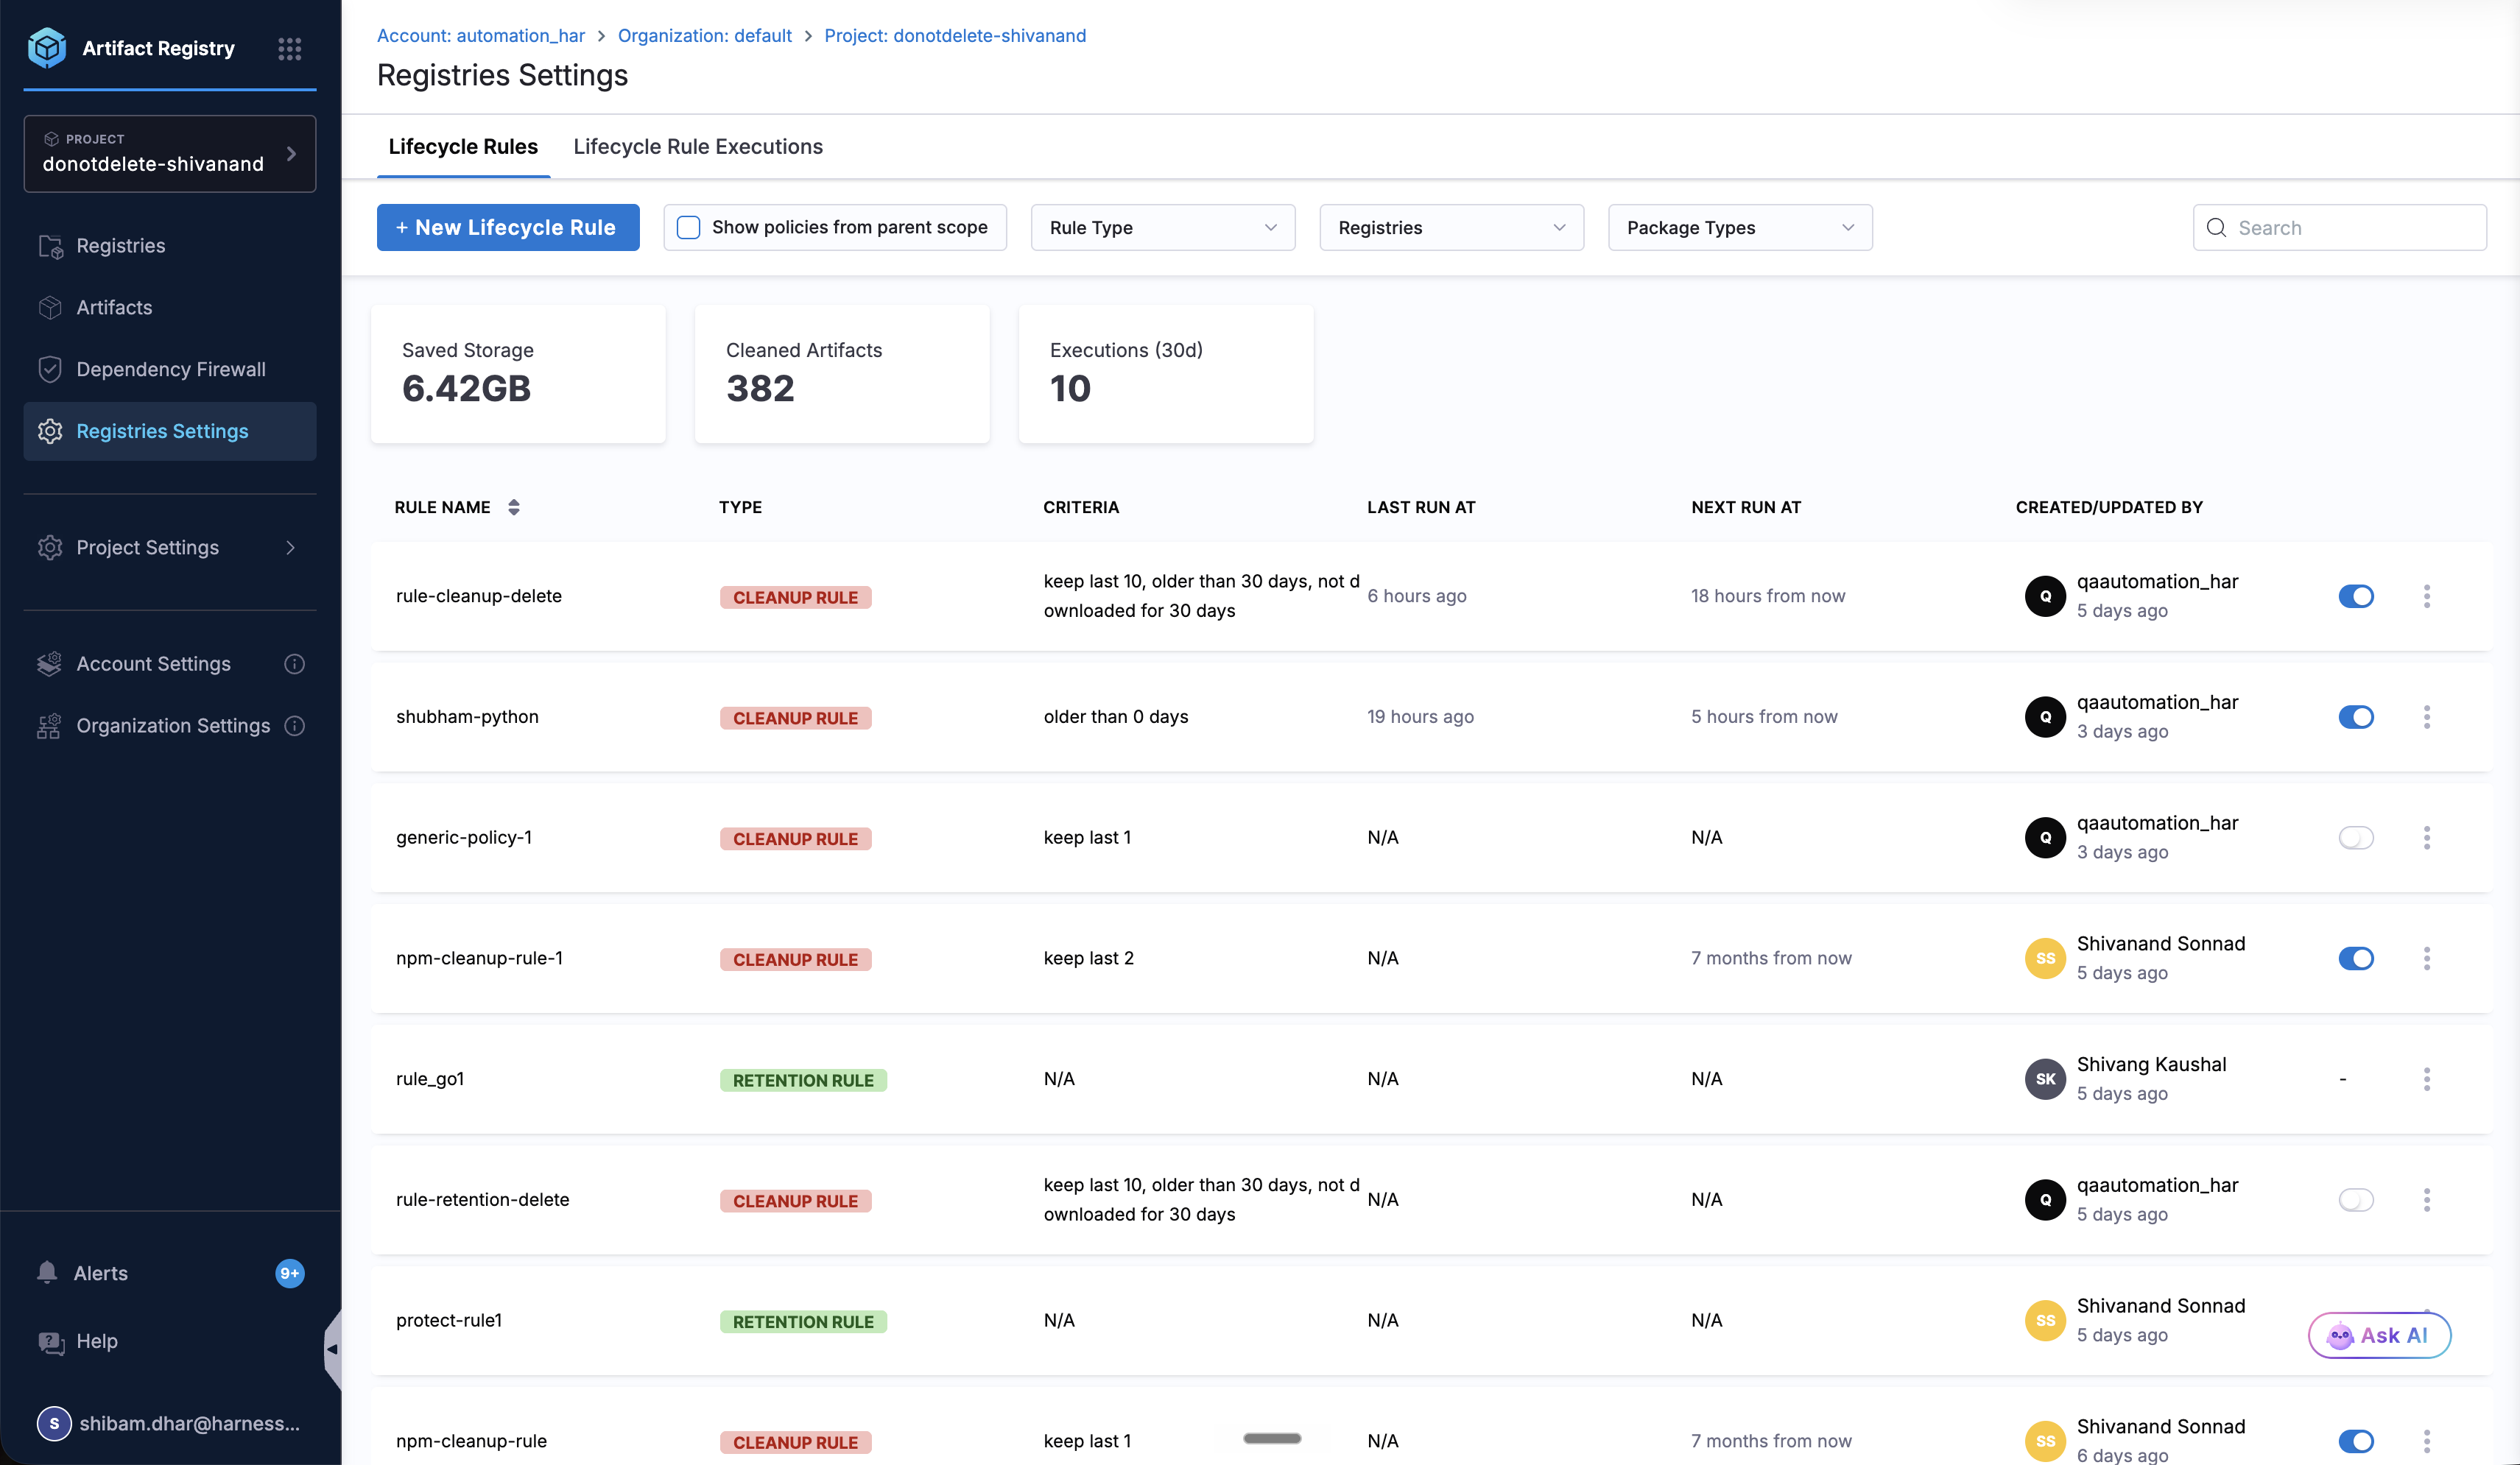Open the Rule Type dropdown
2520x1465 pixels.
pos(1163,228)
